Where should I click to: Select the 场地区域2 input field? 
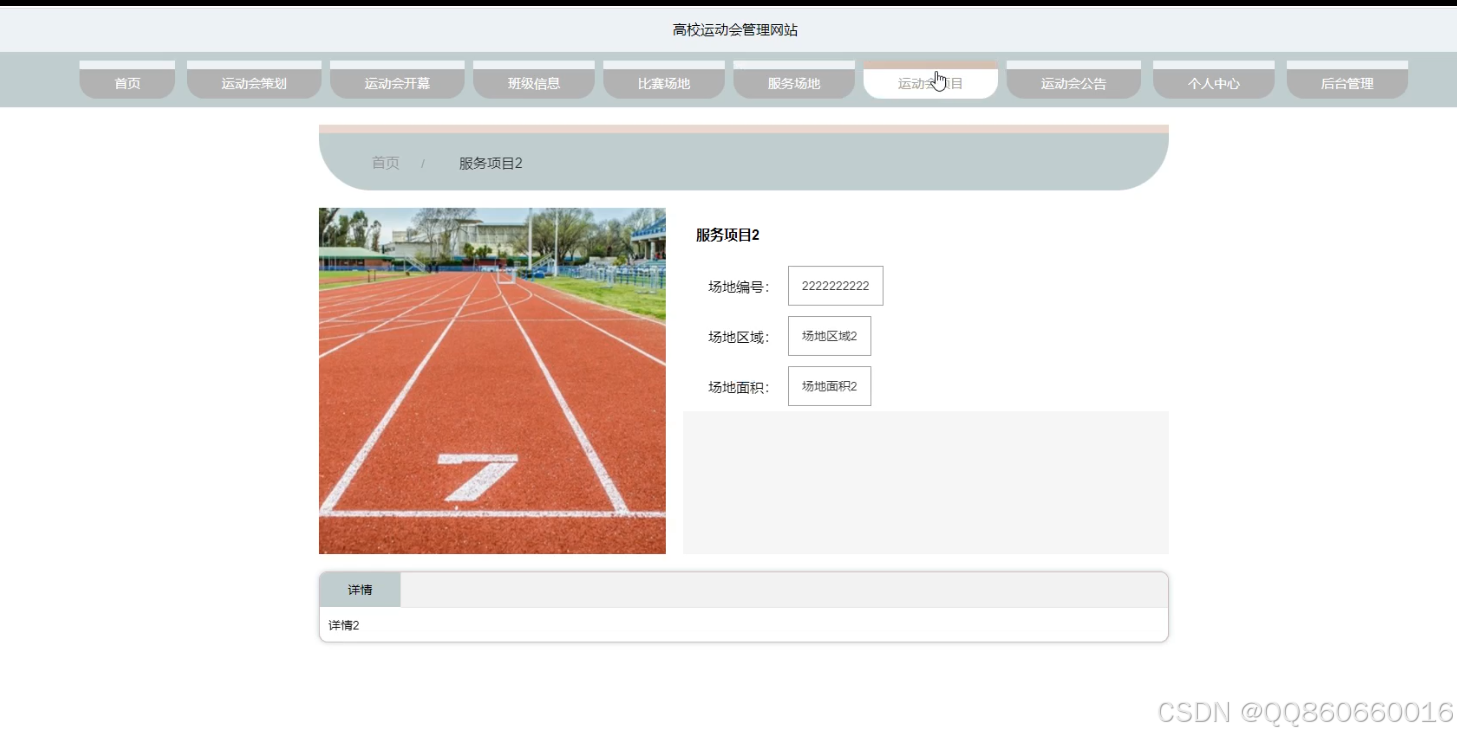829,335
